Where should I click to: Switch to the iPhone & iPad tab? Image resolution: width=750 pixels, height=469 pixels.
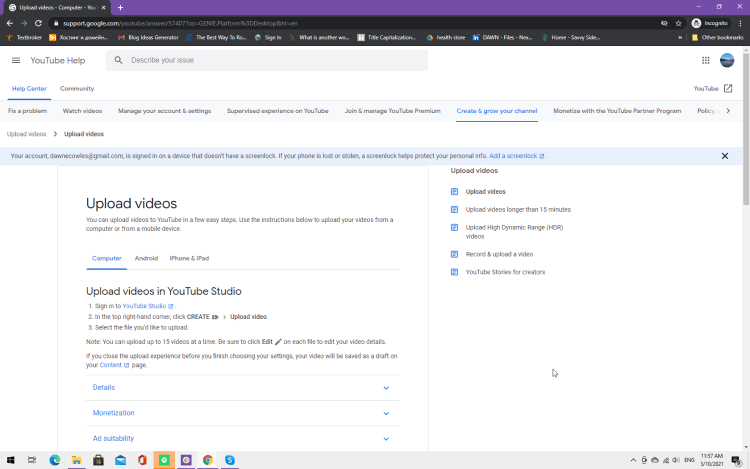point(189,258)
